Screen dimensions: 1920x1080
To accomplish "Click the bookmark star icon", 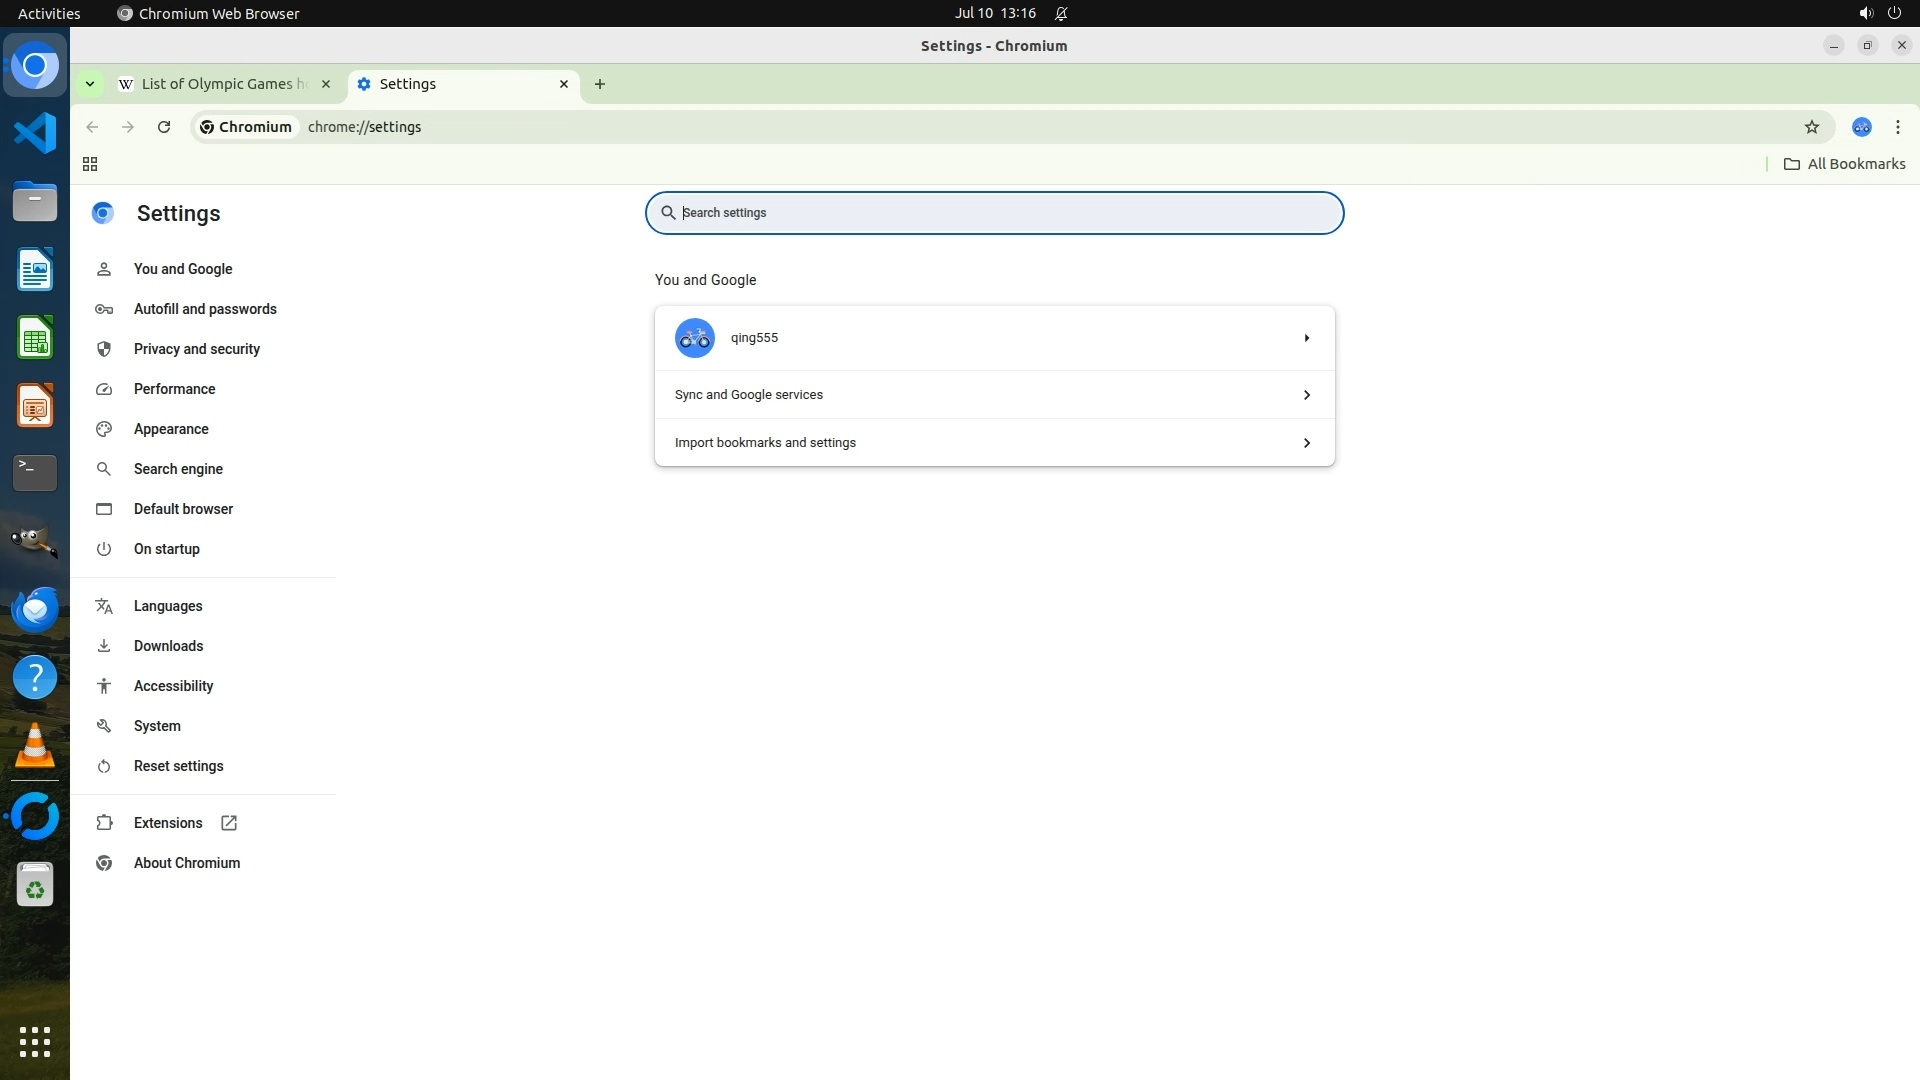I will tap(1811, 127).
